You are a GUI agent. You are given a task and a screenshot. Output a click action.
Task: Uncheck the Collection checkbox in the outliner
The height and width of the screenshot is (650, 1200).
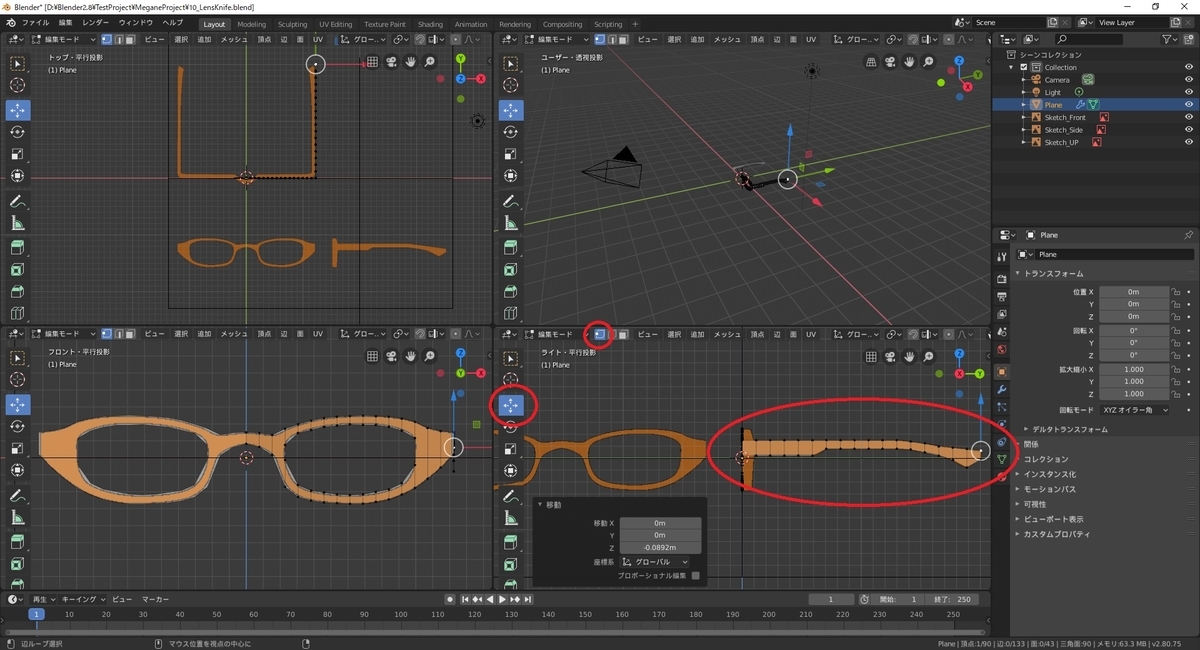[x=1024, y=67]
